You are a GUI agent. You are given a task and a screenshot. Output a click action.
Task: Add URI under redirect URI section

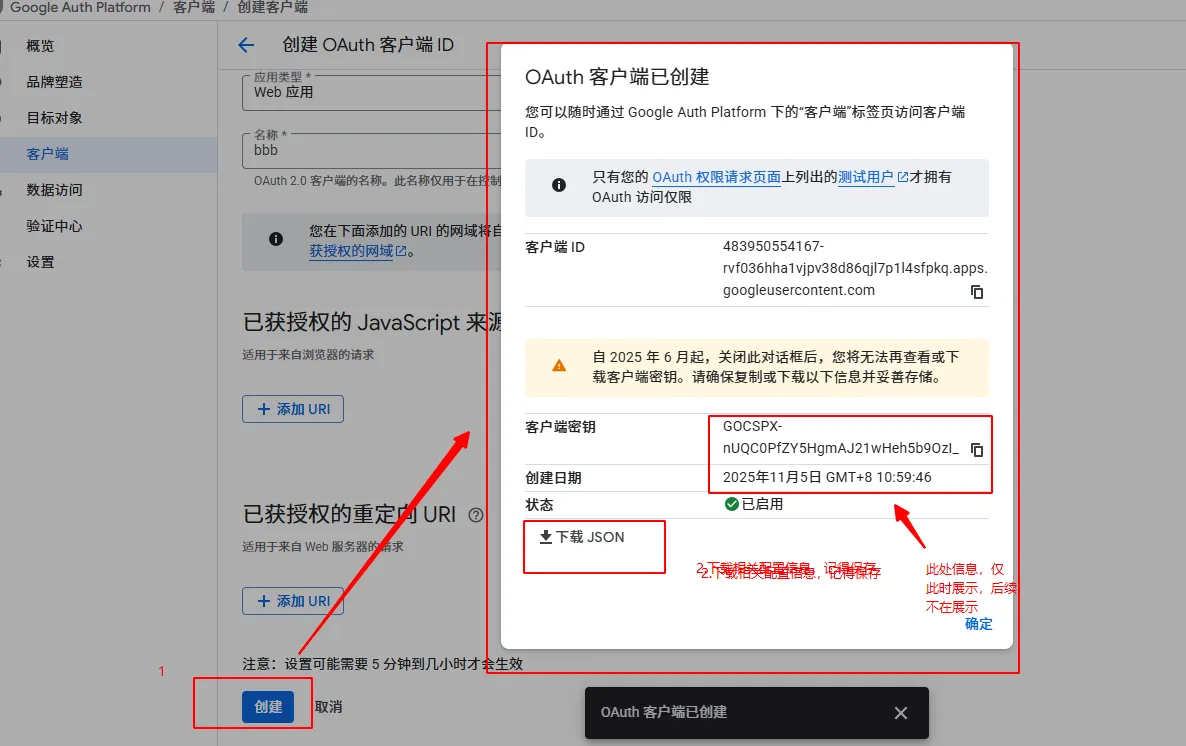point(293,601)
